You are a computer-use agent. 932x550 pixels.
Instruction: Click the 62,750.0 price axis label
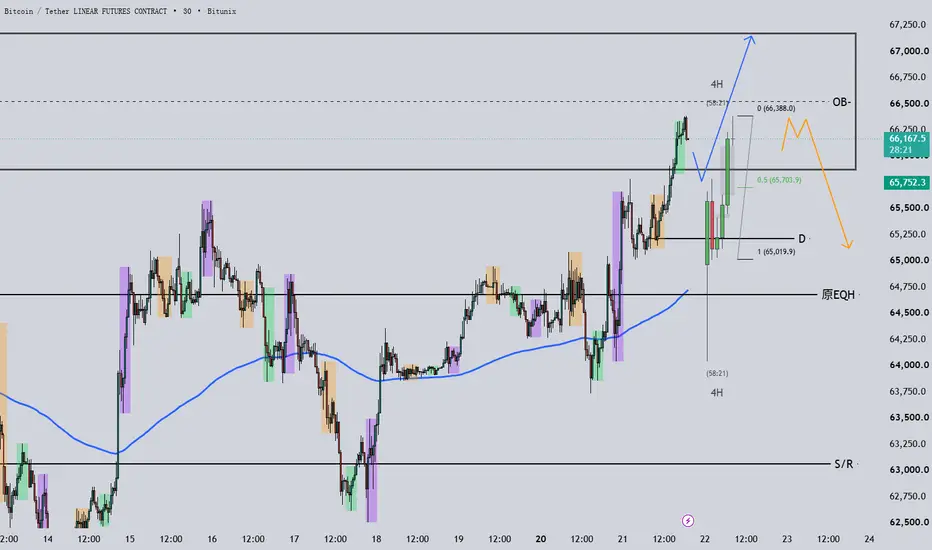pyautogui.click(x=908, y=496)
